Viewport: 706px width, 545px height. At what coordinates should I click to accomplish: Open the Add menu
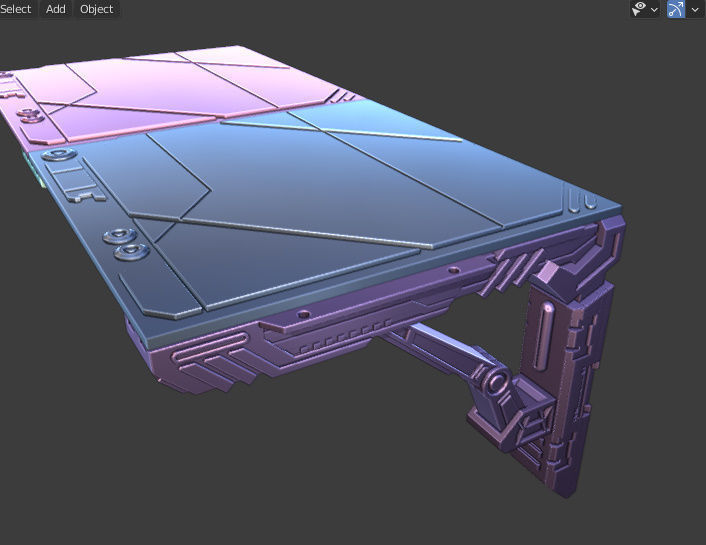point(56,9)
